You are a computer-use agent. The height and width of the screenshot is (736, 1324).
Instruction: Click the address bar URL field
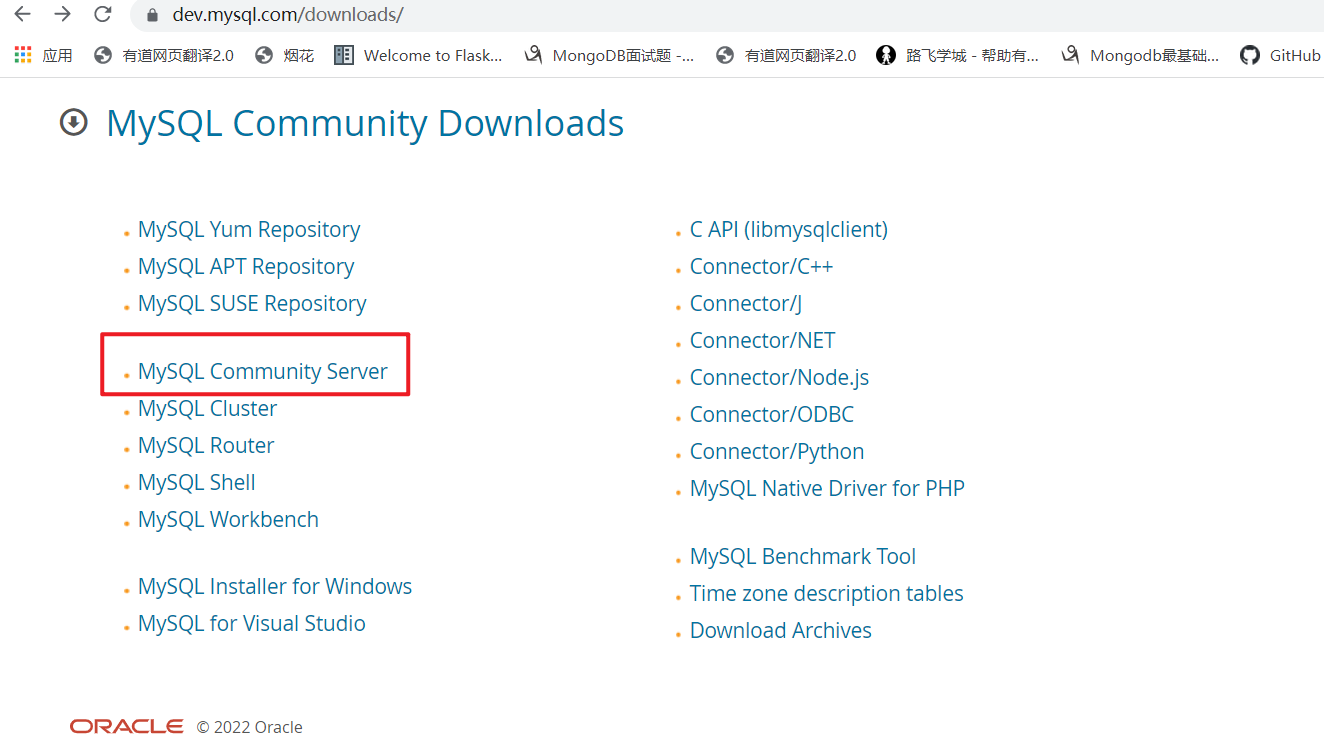(x=727, y=15)
